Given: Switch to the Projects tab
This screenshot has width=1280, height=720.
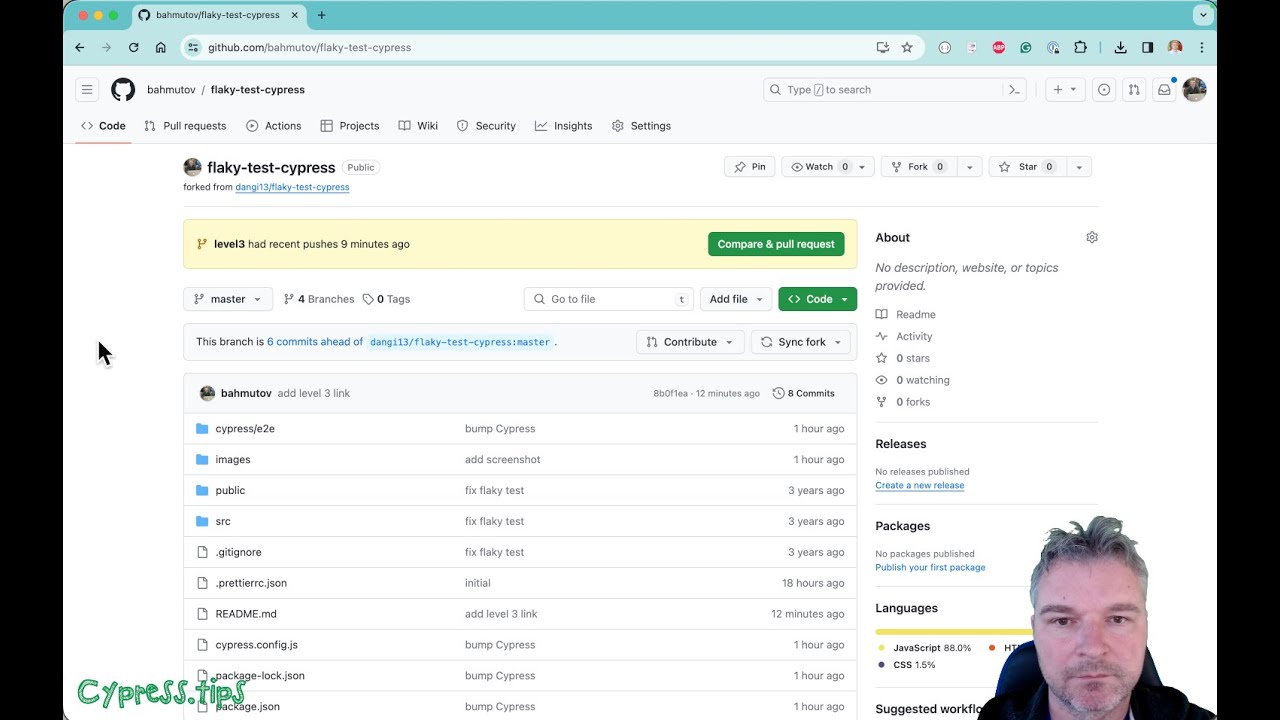Looking at the screenshot, I should coord(350,126).
